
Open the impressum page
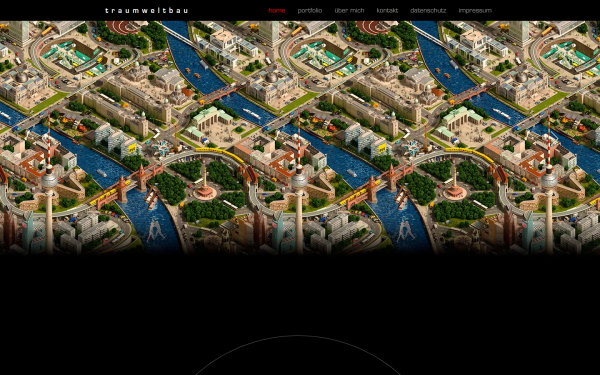click(475, 10)
